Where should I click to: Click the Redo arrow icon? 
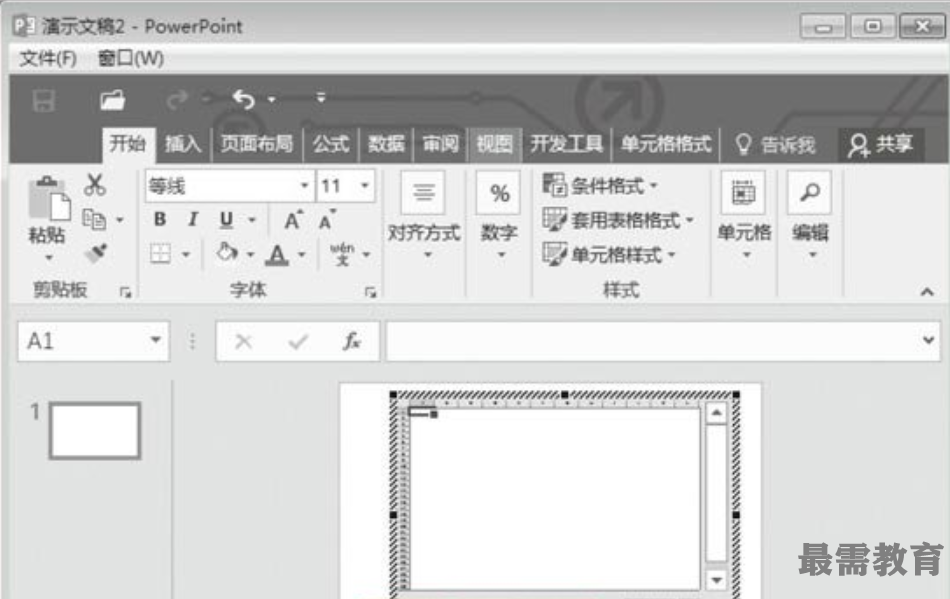(177, 99)
